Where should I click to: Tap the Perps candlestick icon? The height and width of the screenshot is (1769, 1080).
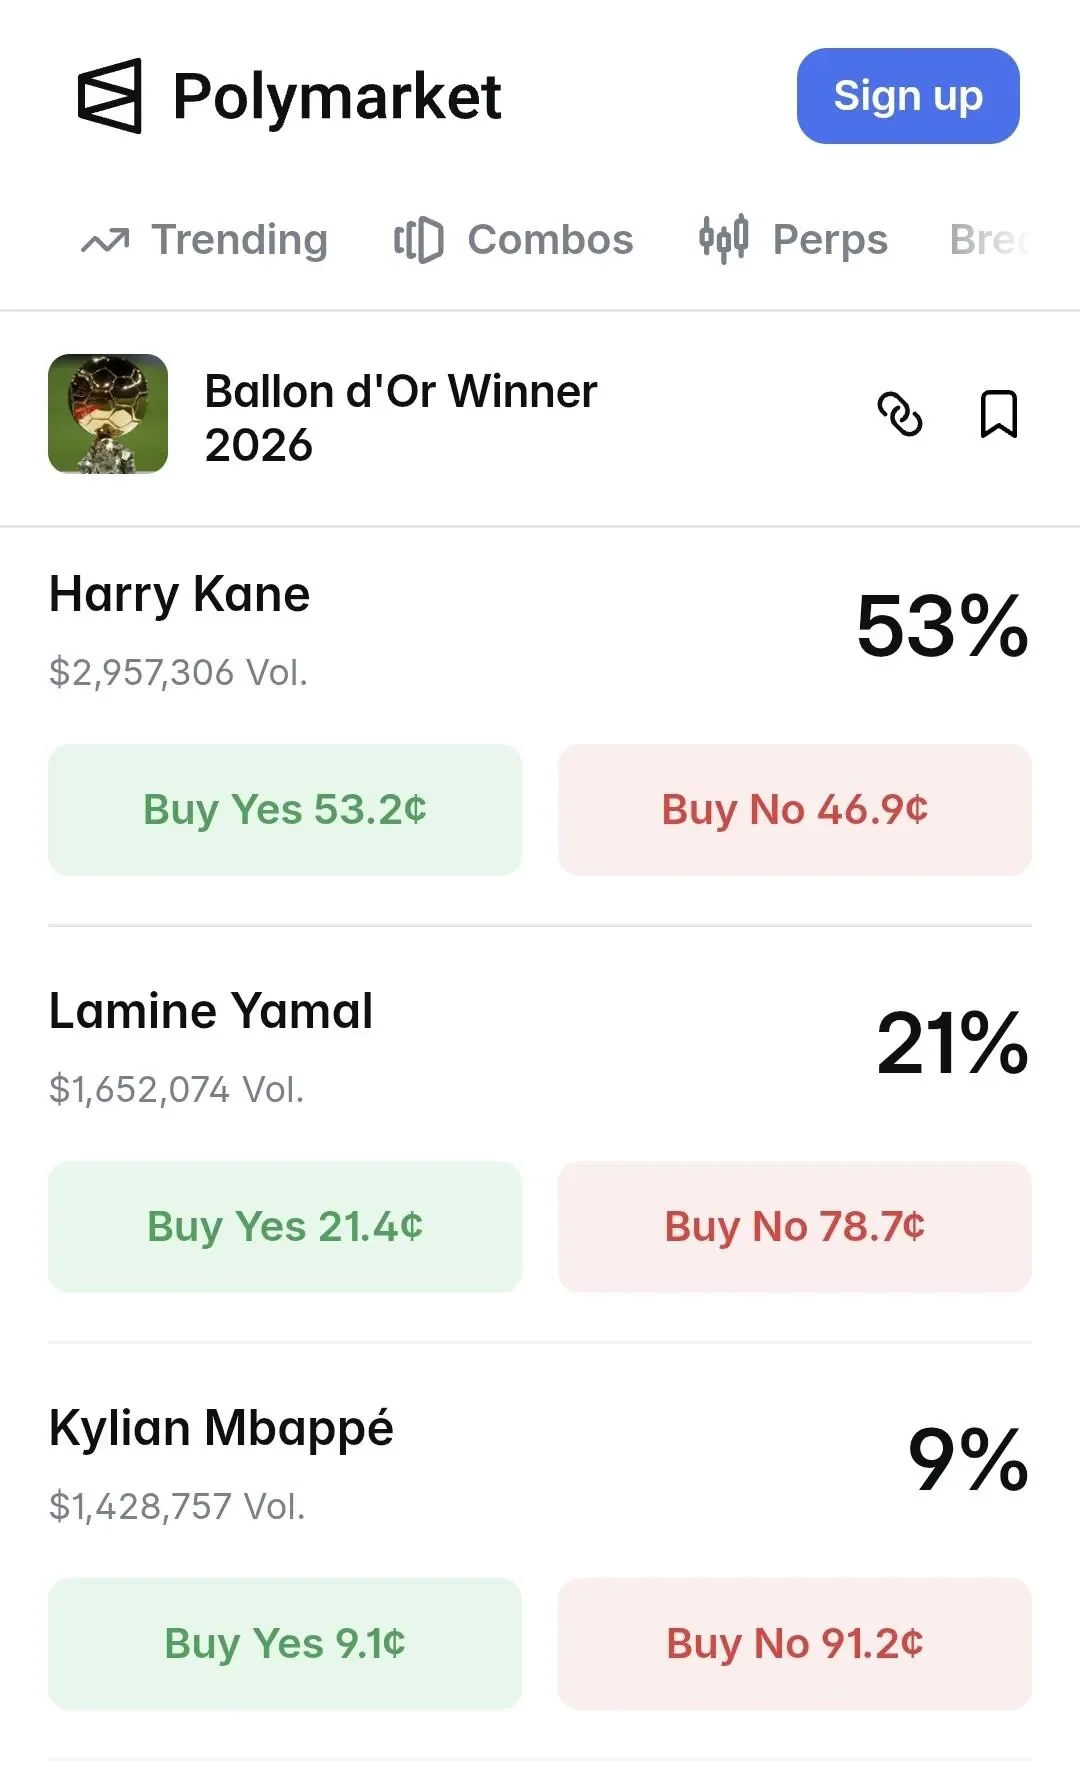(723, 239)
